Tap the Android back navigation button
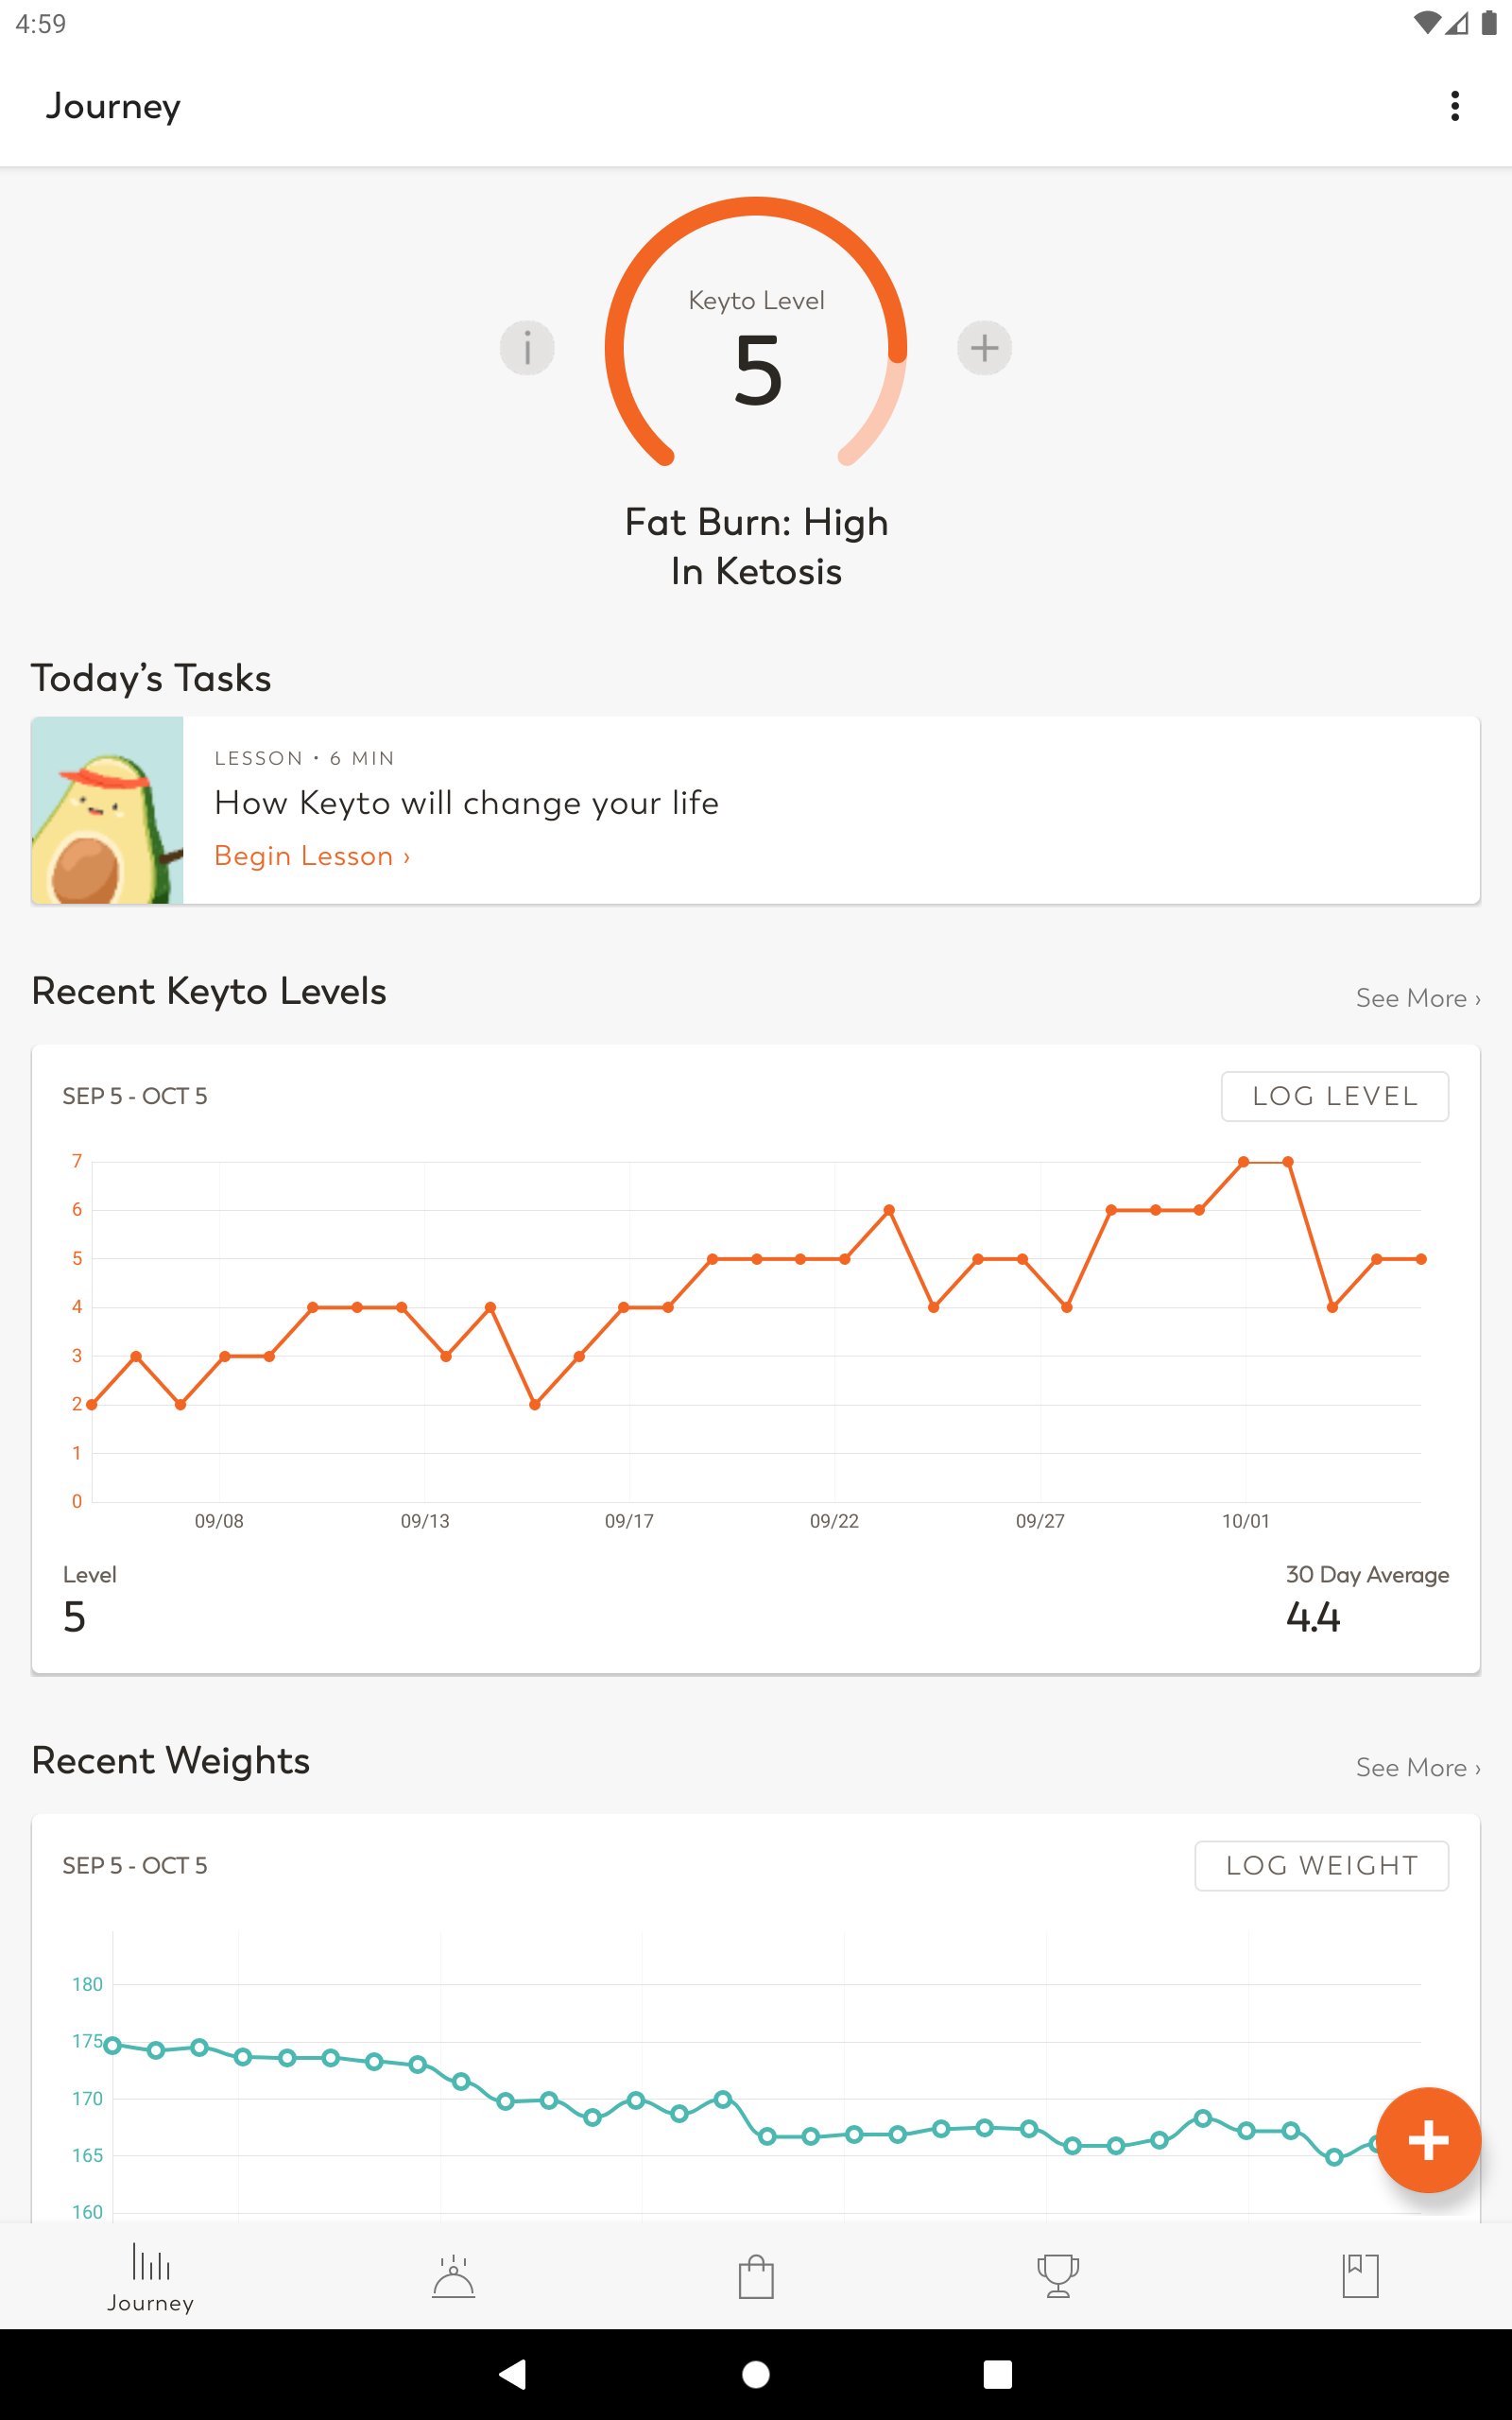Screen dimensions: 1512x2420 tap(513, 2374)
